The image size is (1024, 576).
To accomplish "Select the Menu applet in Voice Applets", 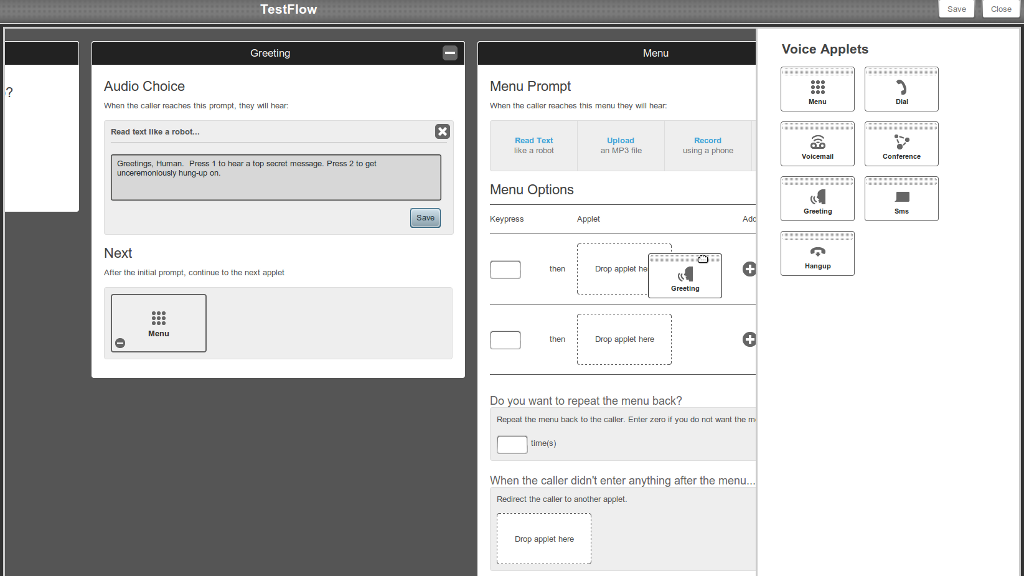I will [817, 89].
